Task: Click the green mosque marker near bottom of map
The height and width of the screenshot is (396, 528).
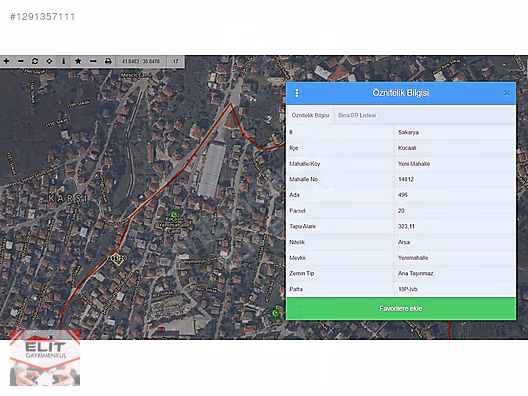Action: point(275,314)
